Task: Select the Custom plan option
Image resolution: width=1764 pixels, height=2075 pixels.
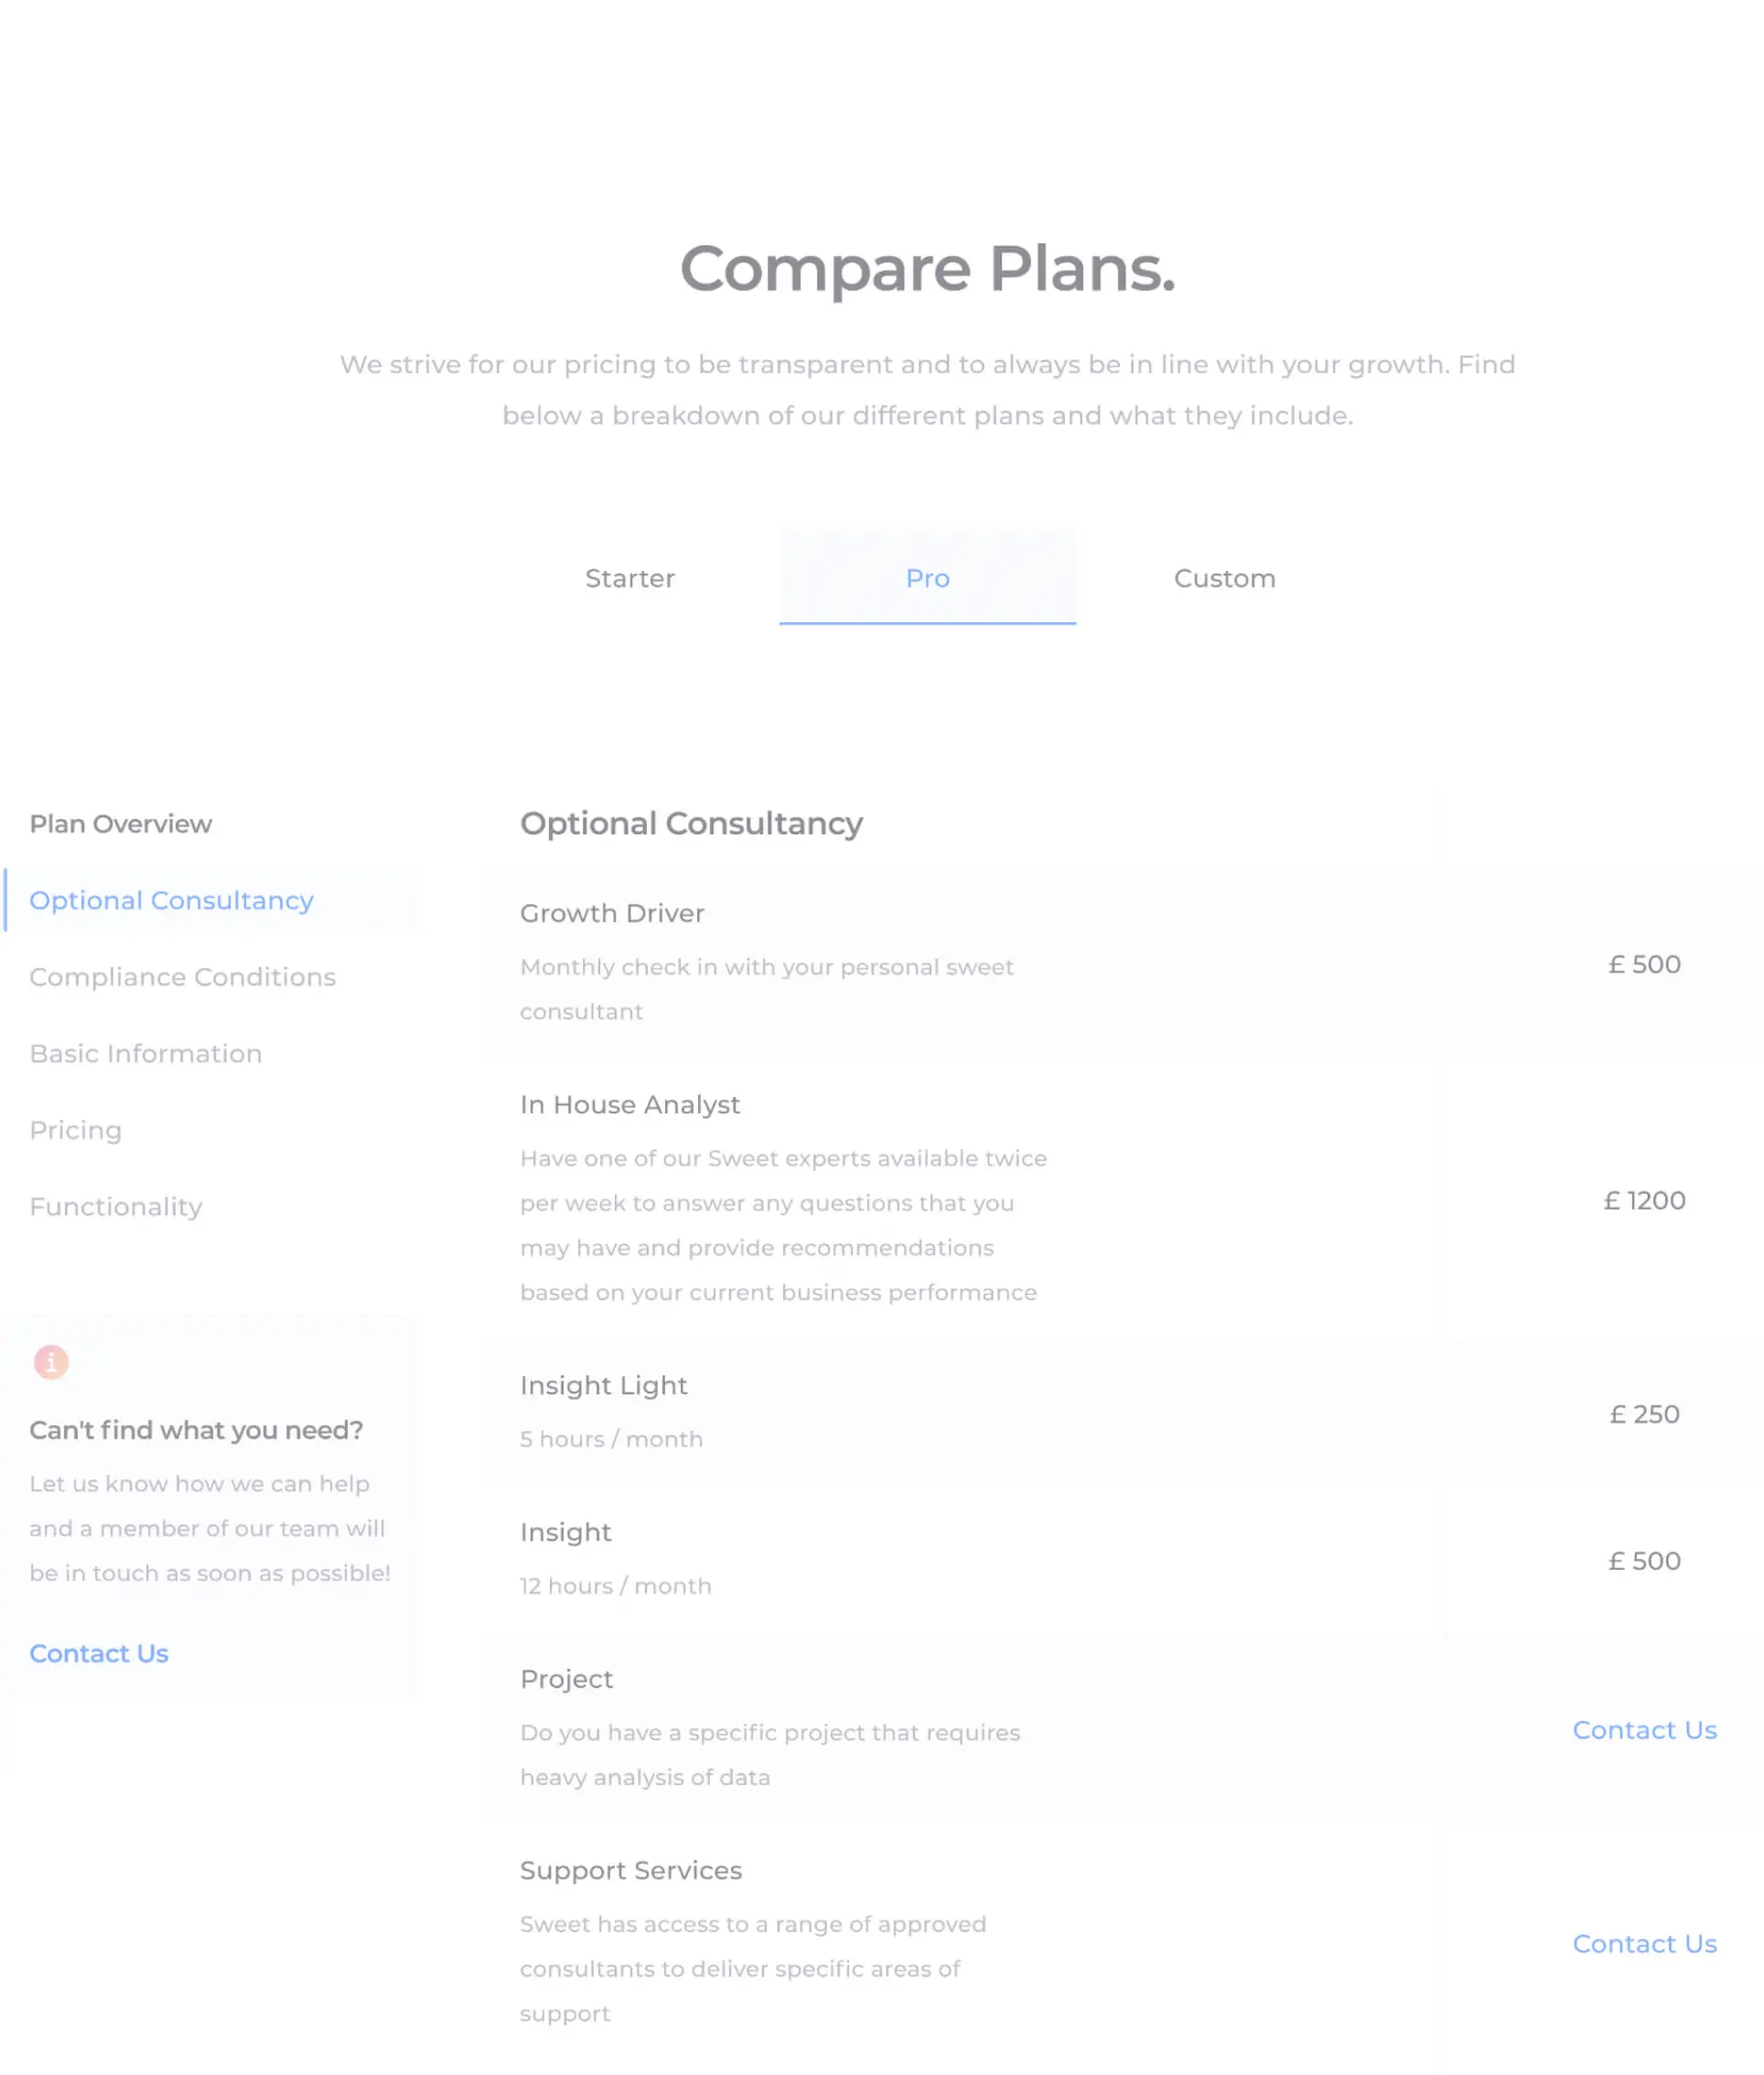Action: (x=1223, y=577)
